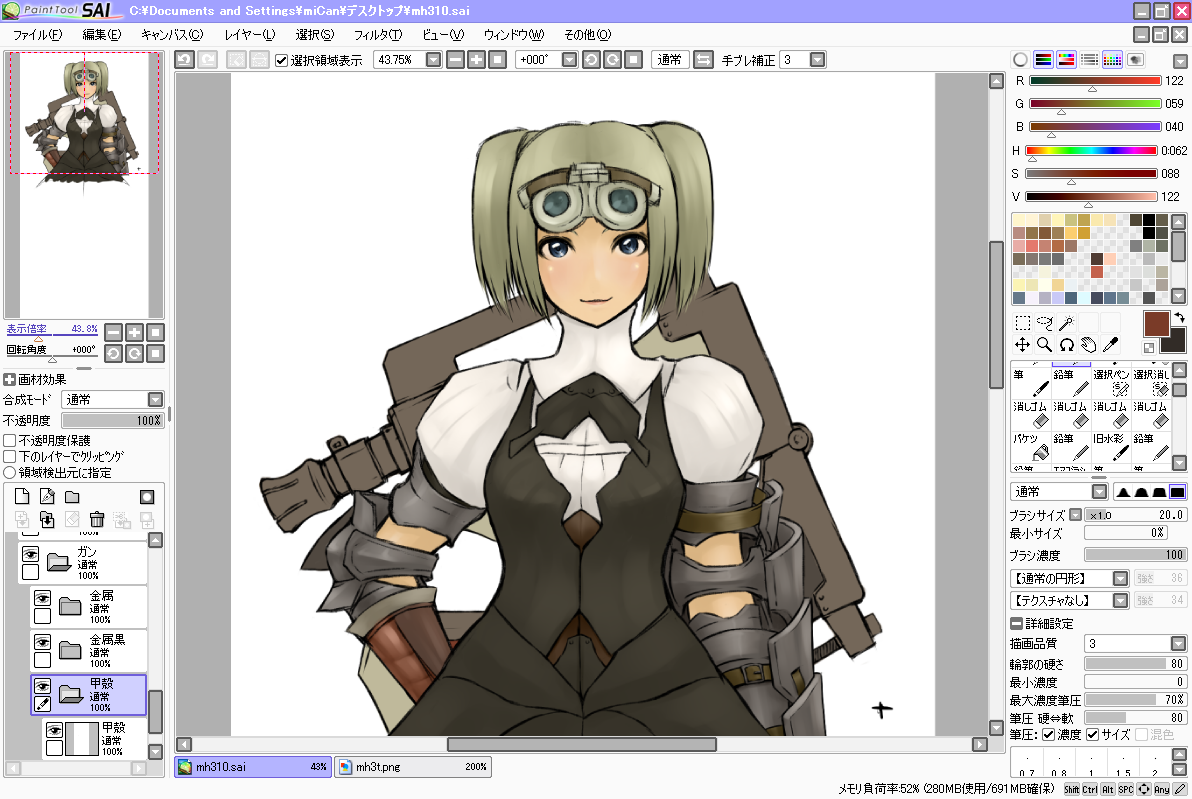The height and width of the screenshot is (799, 1192).
Task: Enable 下のレイヤーでクリッピング clipping checkbox
Action: click(x=10, y=456)
